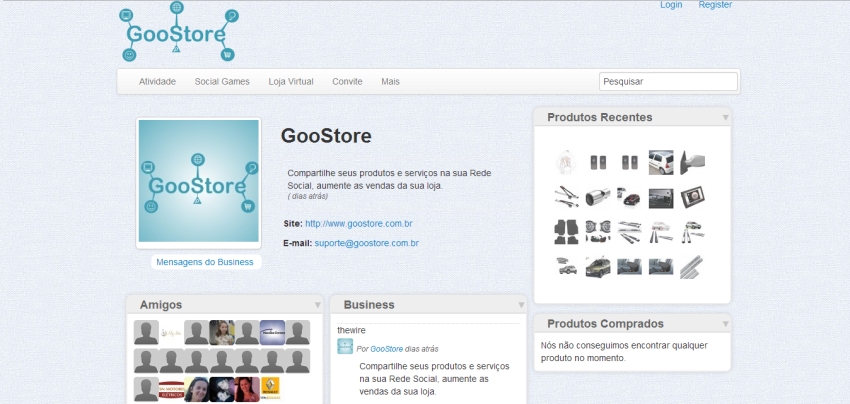
Task: Click the GooStore logo in the header
Action: 179,31
